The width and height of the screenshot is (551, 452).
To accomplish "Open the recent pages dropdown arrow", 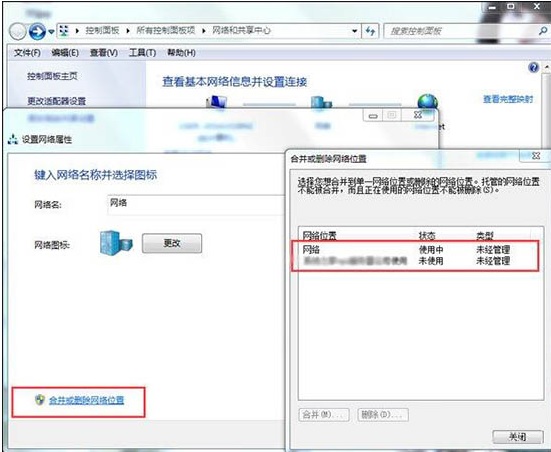I will coord(51,32).
